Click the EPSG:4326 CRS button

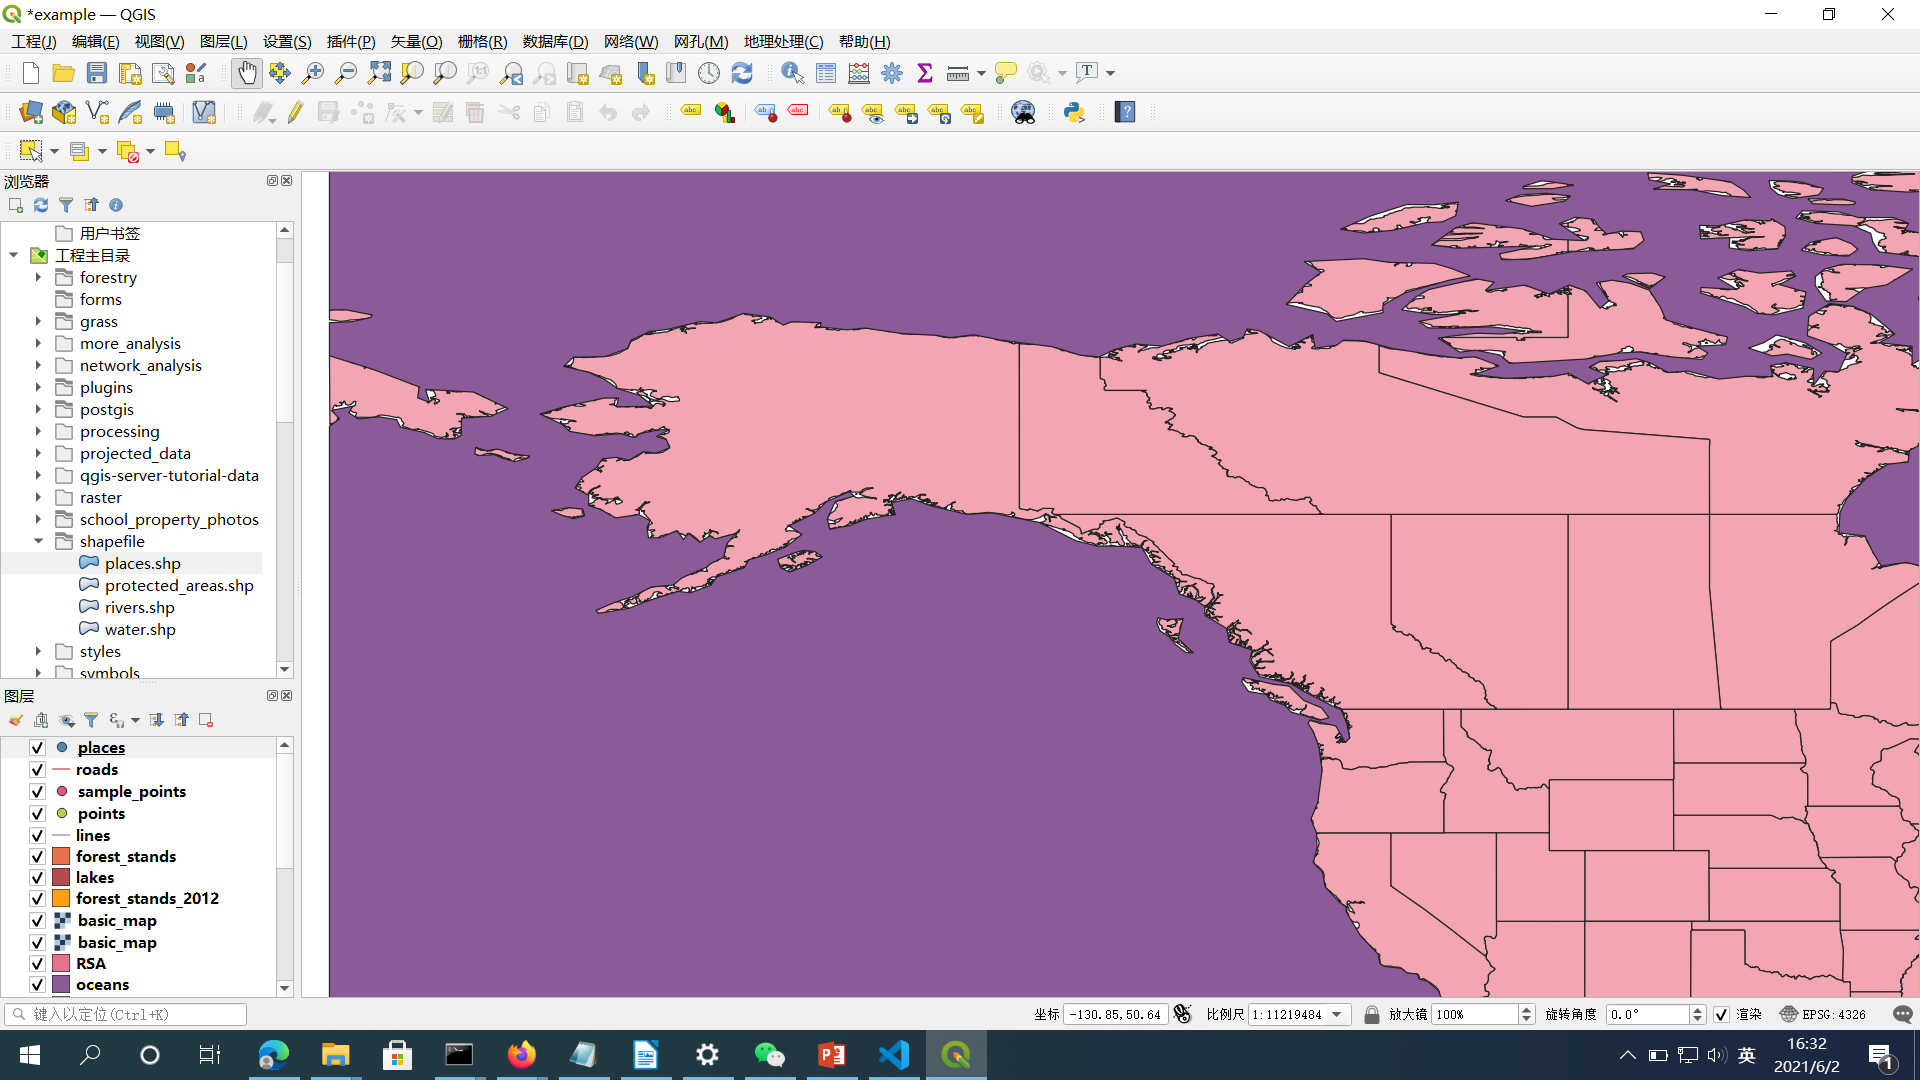point(1823,1014)
